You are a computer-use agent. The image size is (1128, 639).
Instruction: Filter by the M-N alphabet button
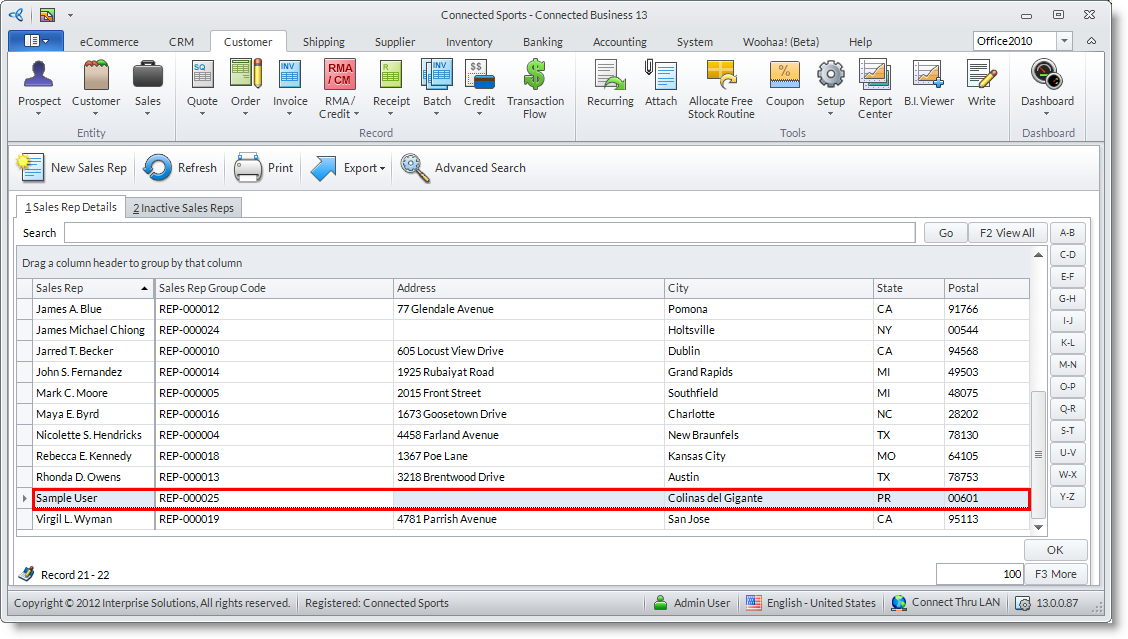pos(1068,365)
